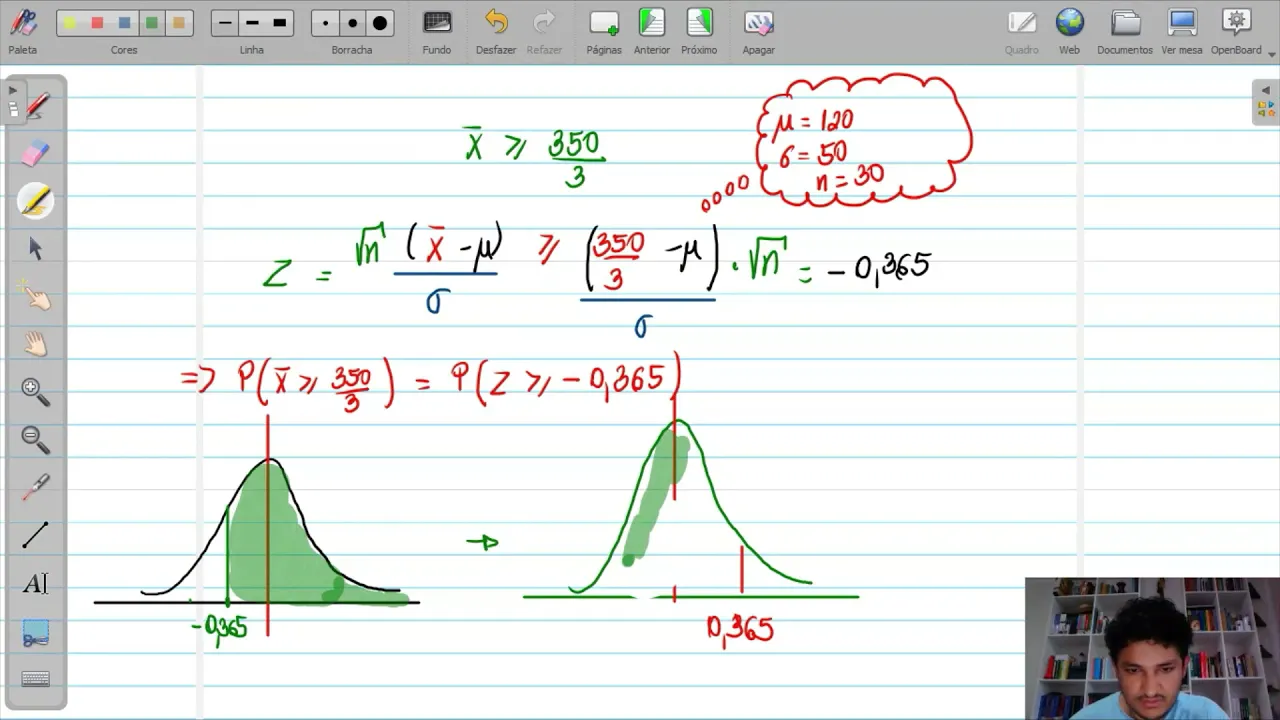1280x720 pixels.
Task: Pick the medium eraser size
Action: (x=352, y=23)
